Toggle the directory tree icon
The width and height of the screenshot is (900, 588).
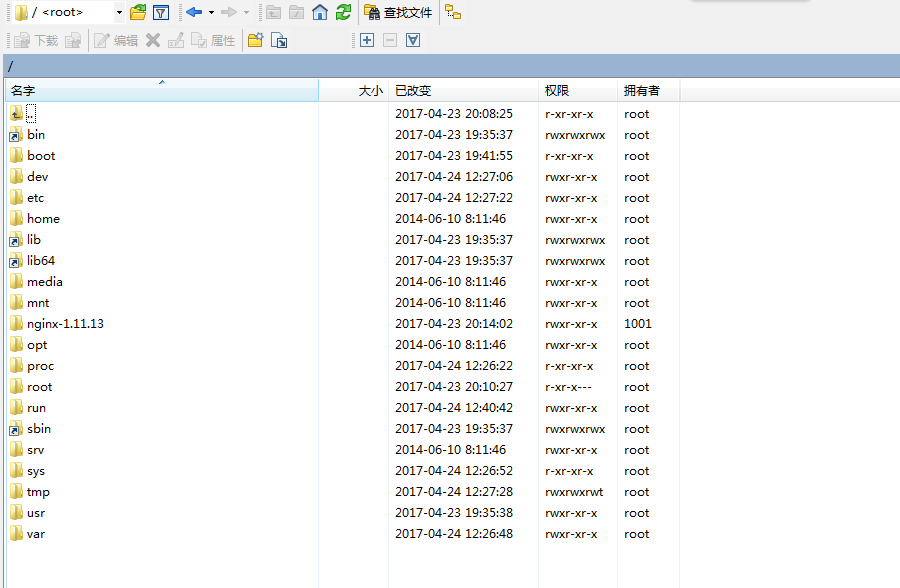pyautogui.click(x=453, y=12)
